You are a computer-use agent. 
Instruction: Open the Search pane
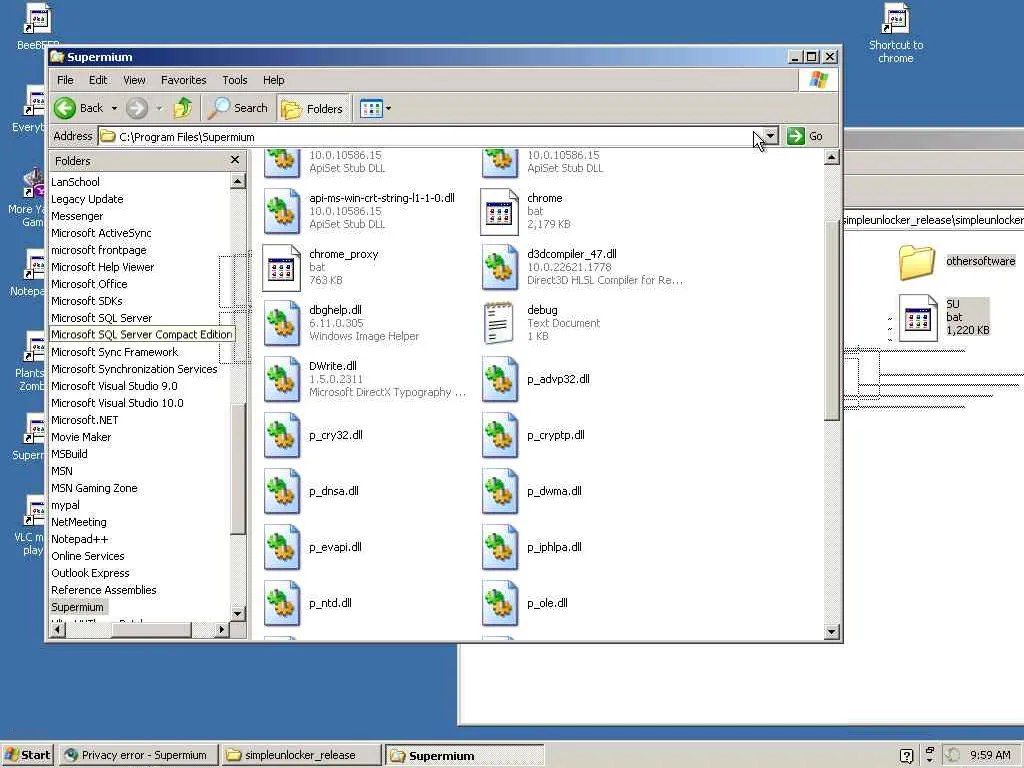(237, 108)
